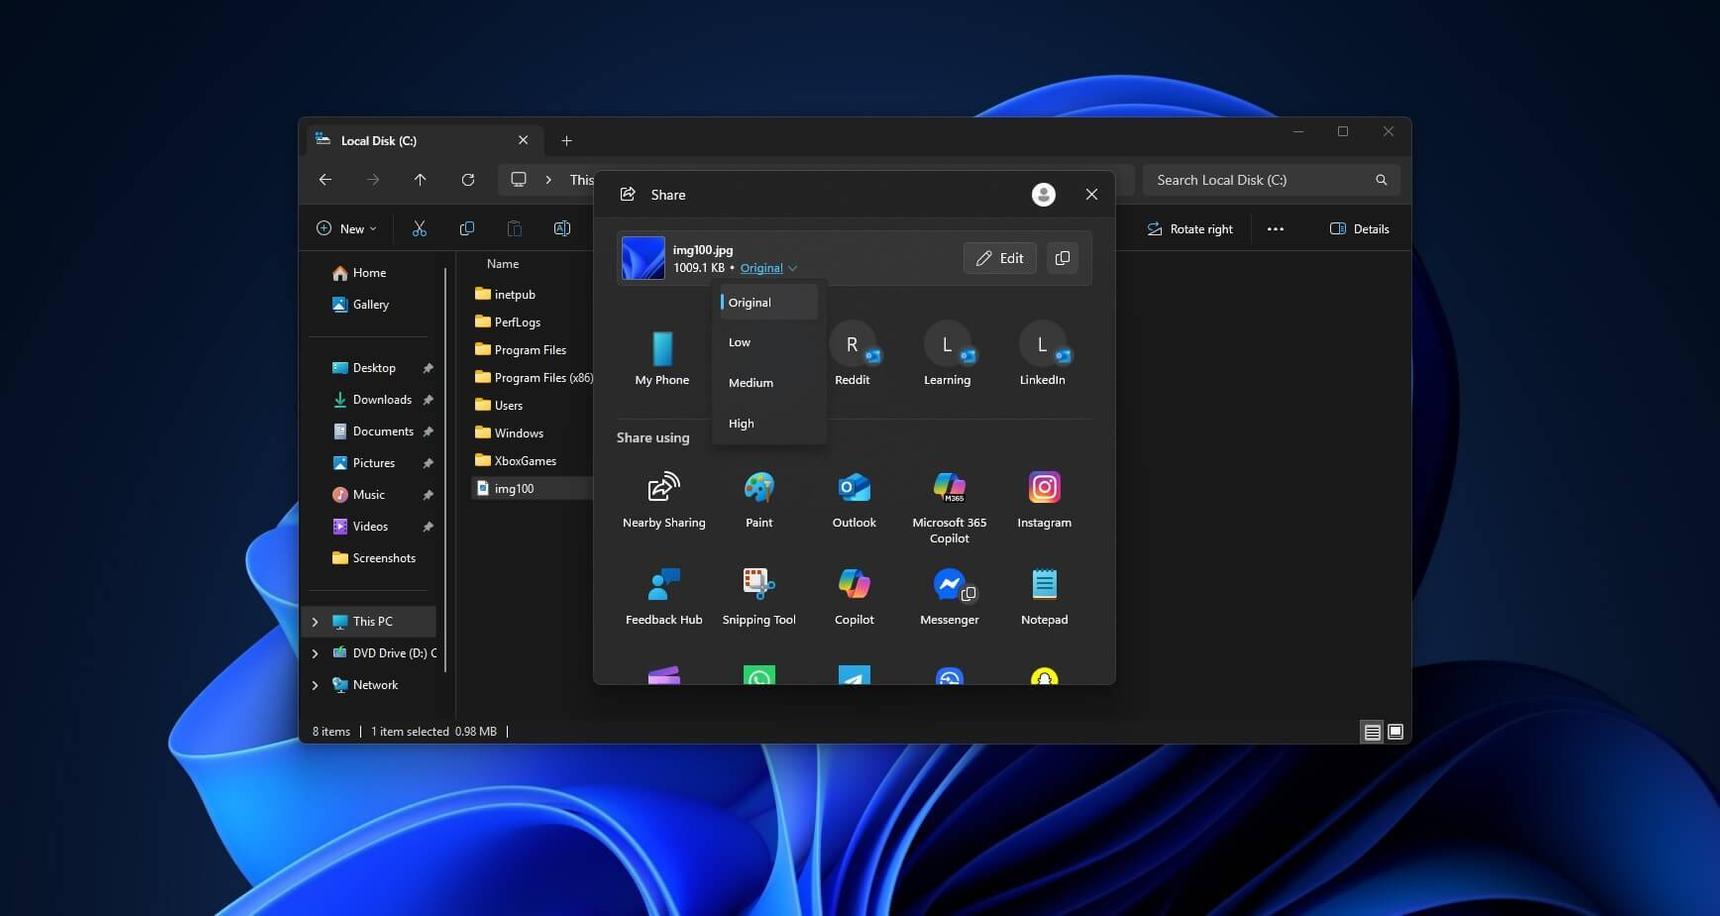The height and width of the screenshot is (916, 1720).
Task: Share the photo to Snipping Tool
Action: [758, 595]
